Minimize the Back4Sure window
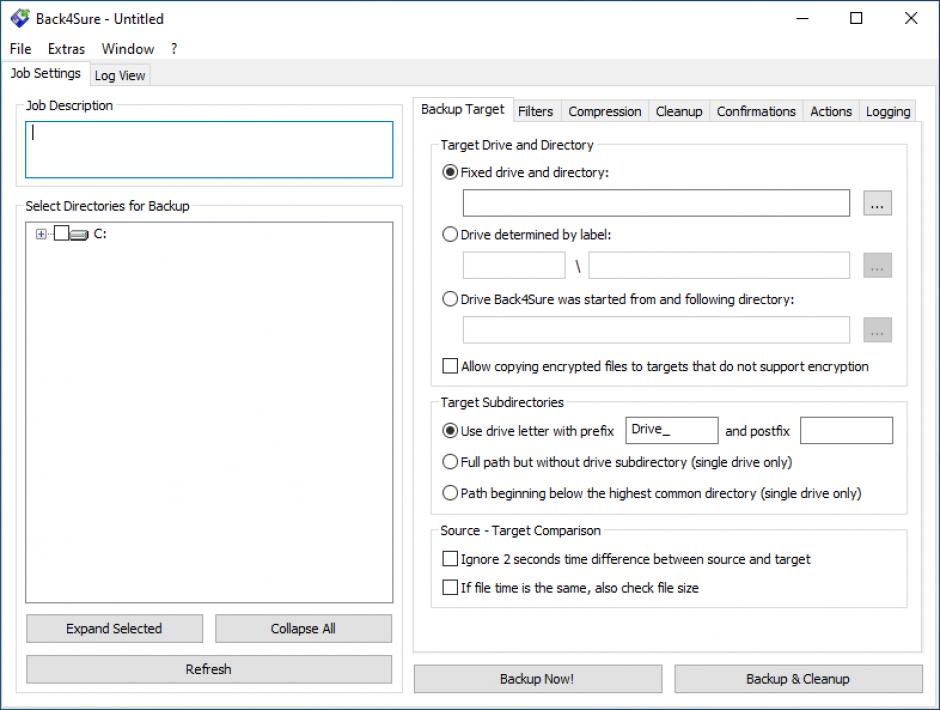 tap(803, 19)
